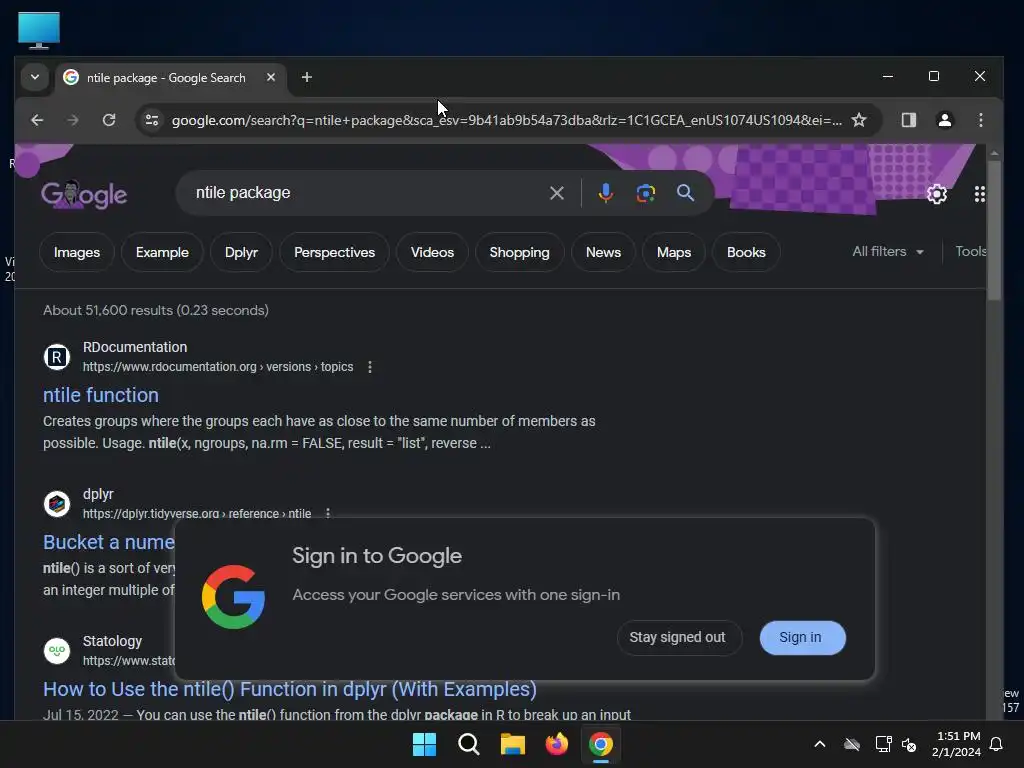Screen dimensions: 1024x768
Task: Open RDocumentation result options menu
Action: [370, 367]
